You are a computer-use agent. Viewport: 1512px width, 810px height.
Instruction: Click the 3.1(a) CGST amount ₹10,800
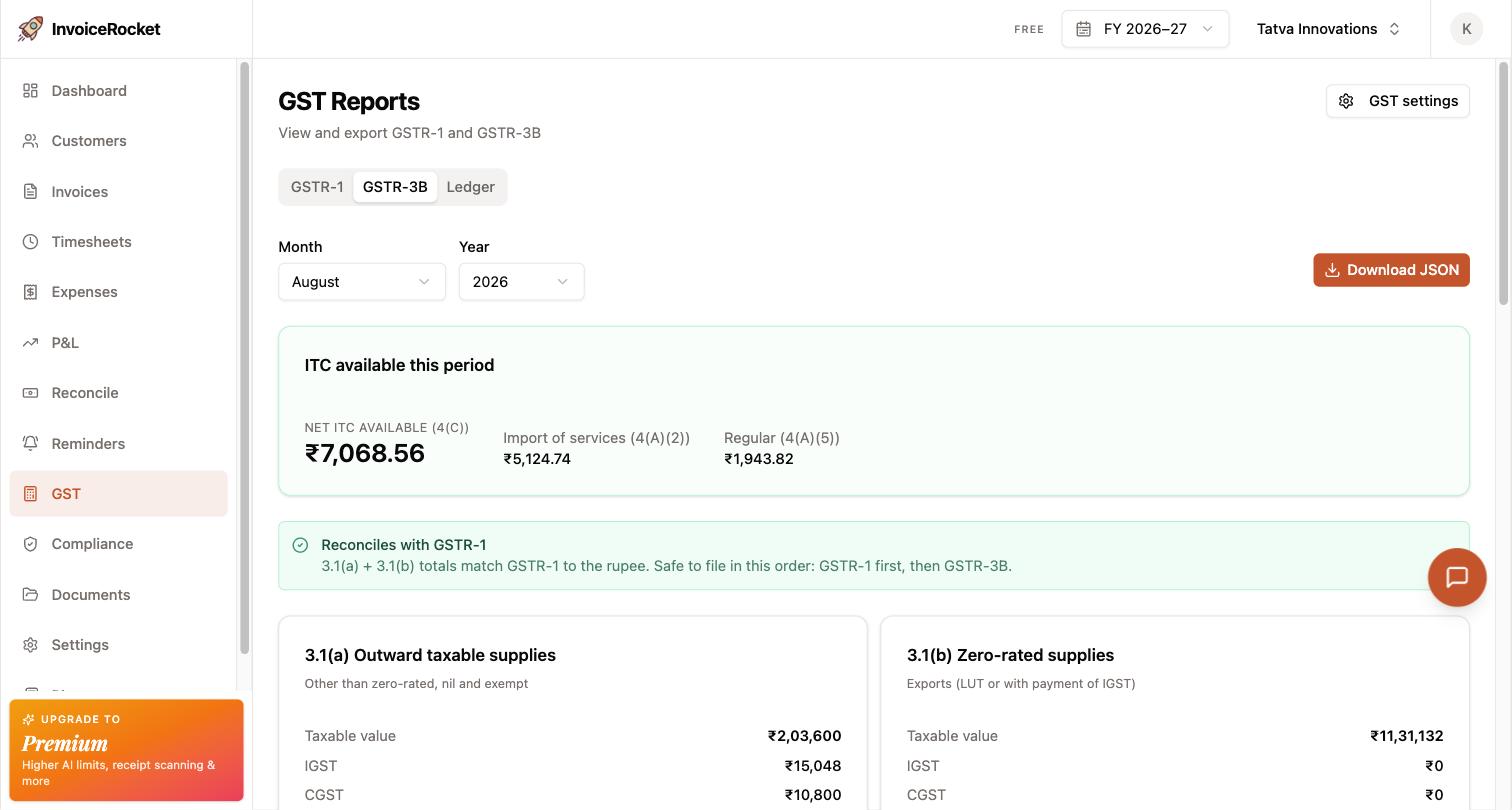coord(813,795)
